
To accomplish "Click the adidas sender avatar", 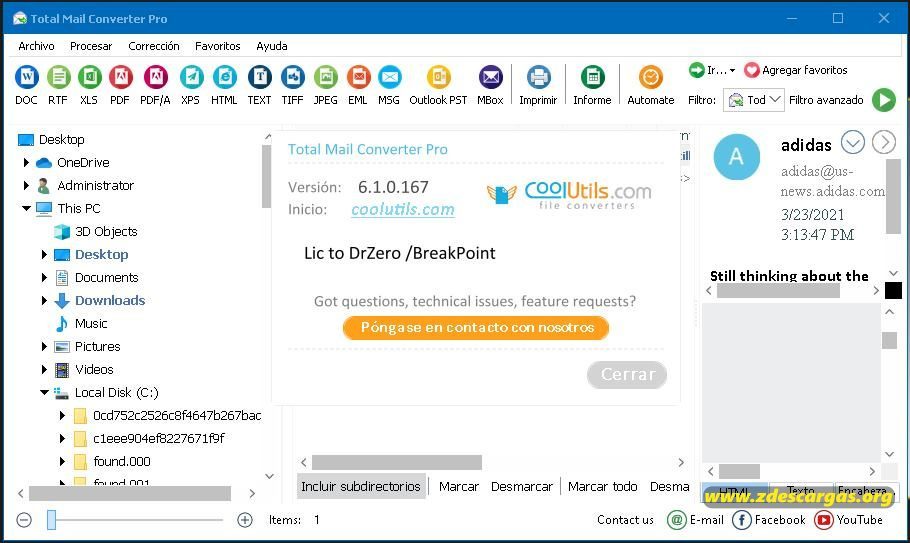I will pyautogui.click(x=736, y=157).
